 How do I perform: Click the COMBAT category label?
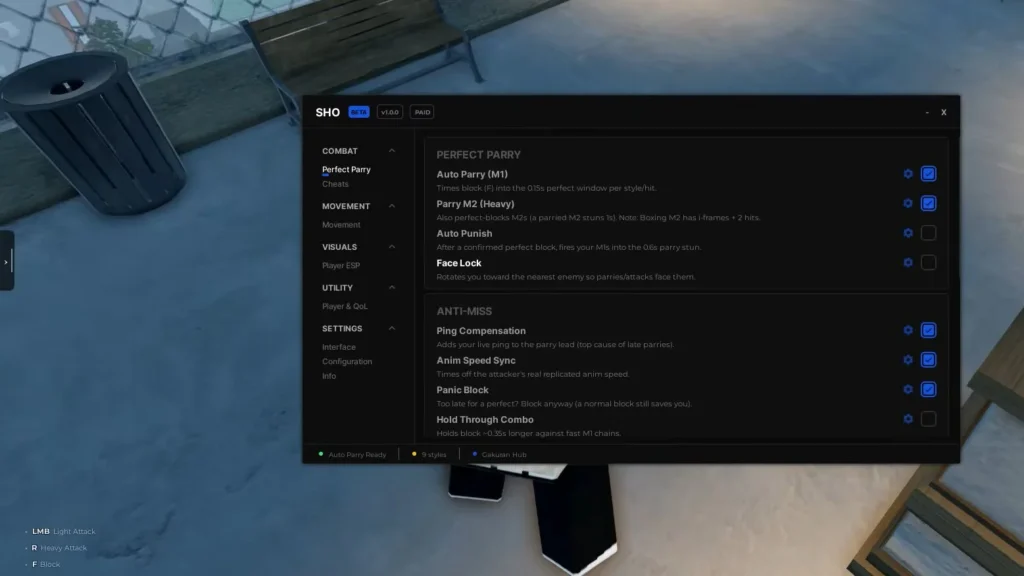[x=340, y=151]
